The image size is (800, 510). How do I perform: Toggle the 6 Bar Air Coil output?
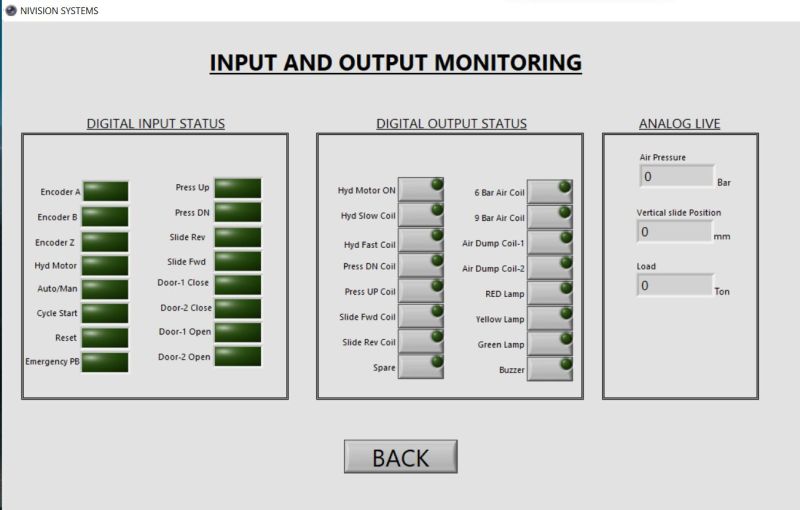[x=550, y=192]
